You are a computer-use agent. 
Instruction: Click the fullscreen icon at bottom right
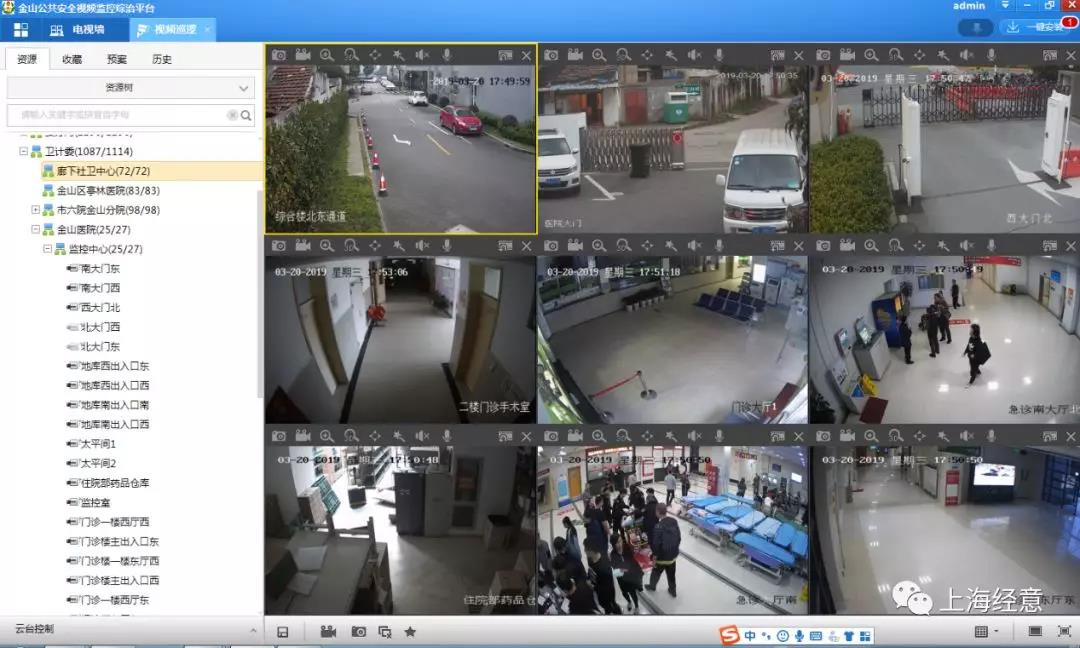click(x=1064, y=631)
